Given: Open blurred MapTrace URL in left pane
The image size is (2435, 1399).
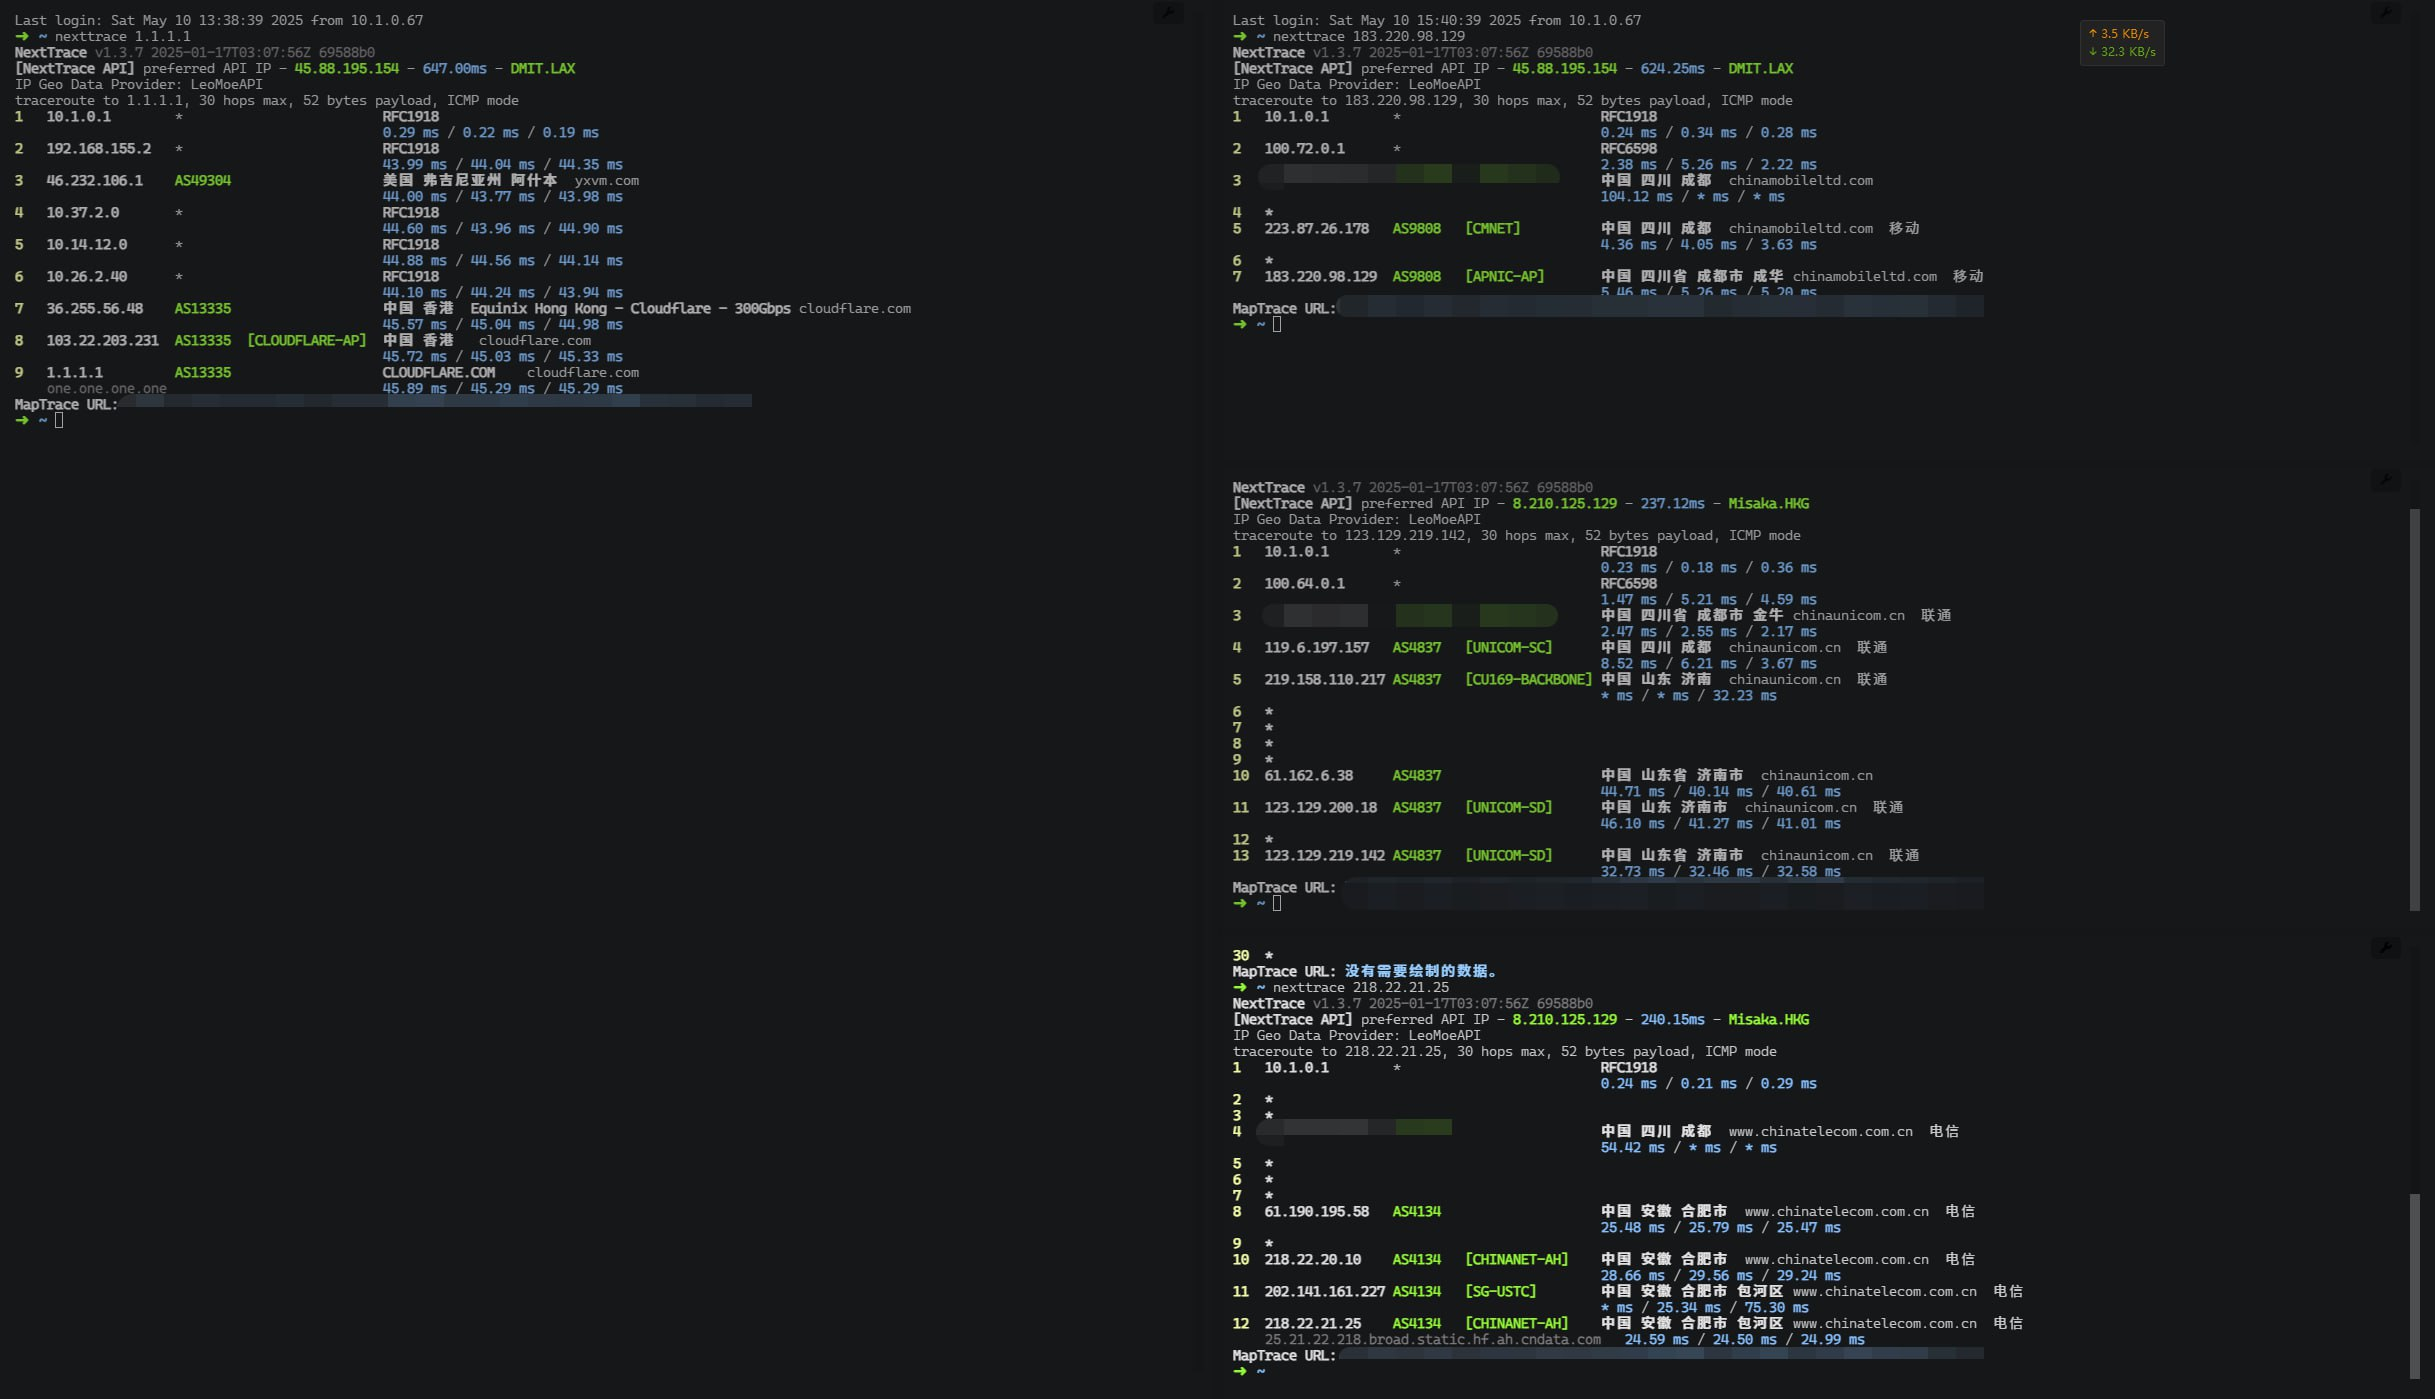Looking at the screenshot, I should [x=435, y=401].
